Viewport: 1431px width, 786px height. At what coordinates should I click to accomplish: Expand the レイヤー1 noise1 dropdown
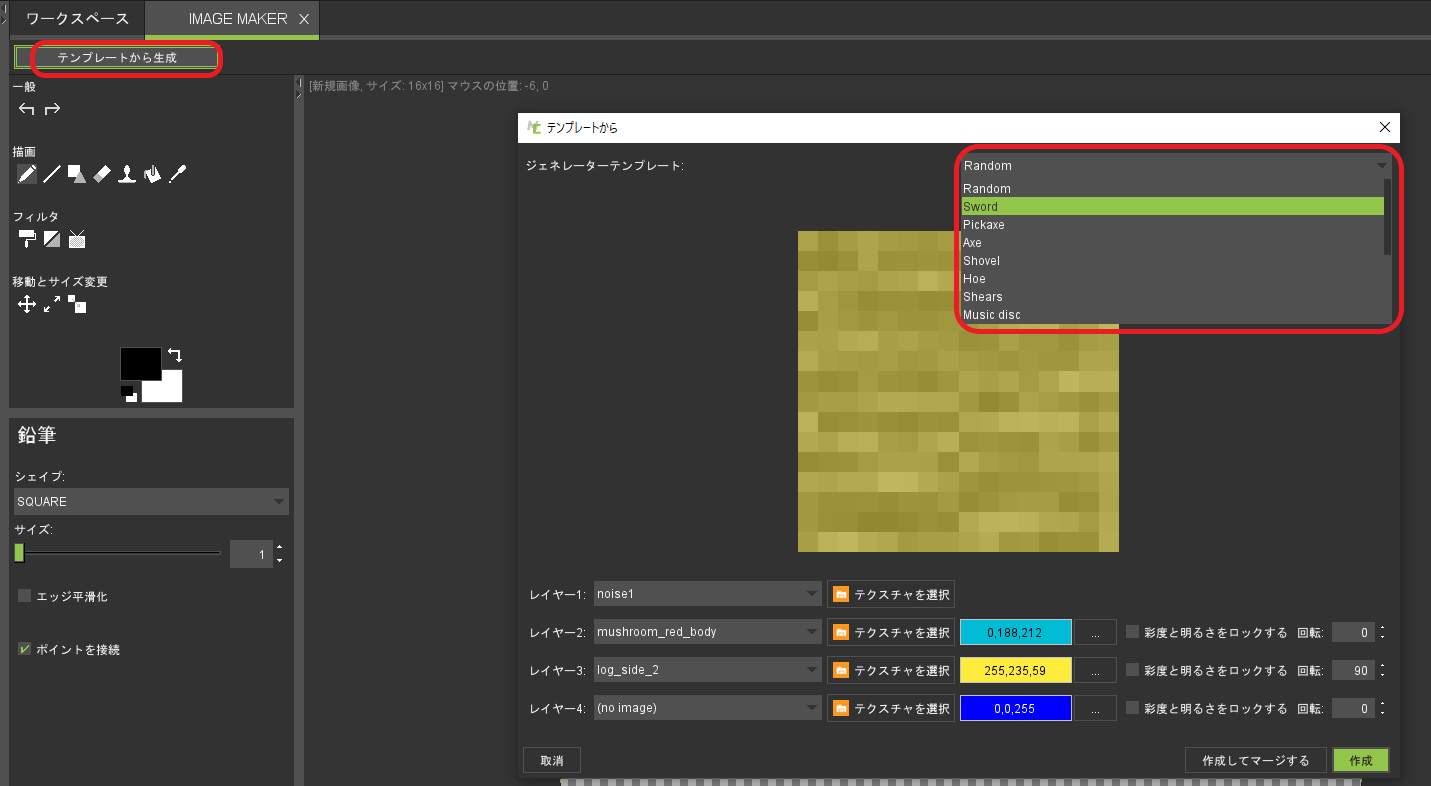(x=707, y=594)
